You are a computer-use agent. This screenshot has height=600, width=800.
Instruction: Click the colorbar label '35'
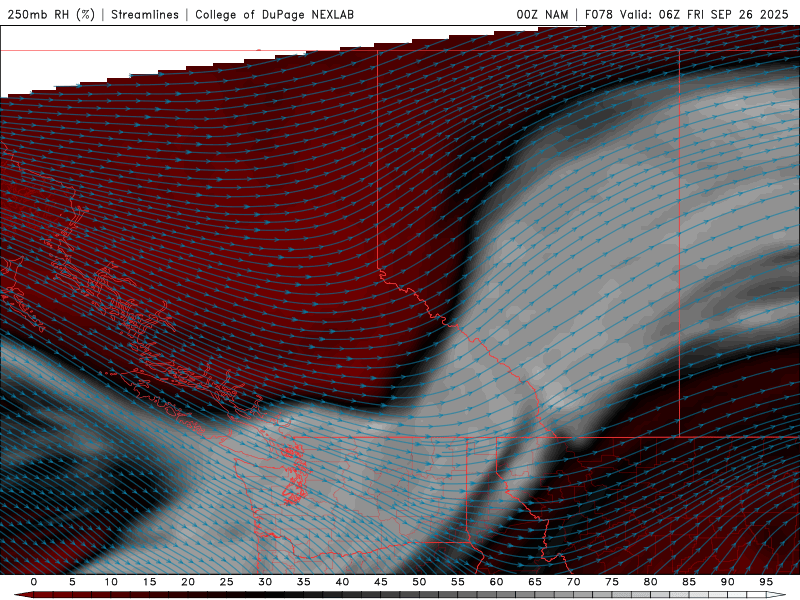(304, 582)
